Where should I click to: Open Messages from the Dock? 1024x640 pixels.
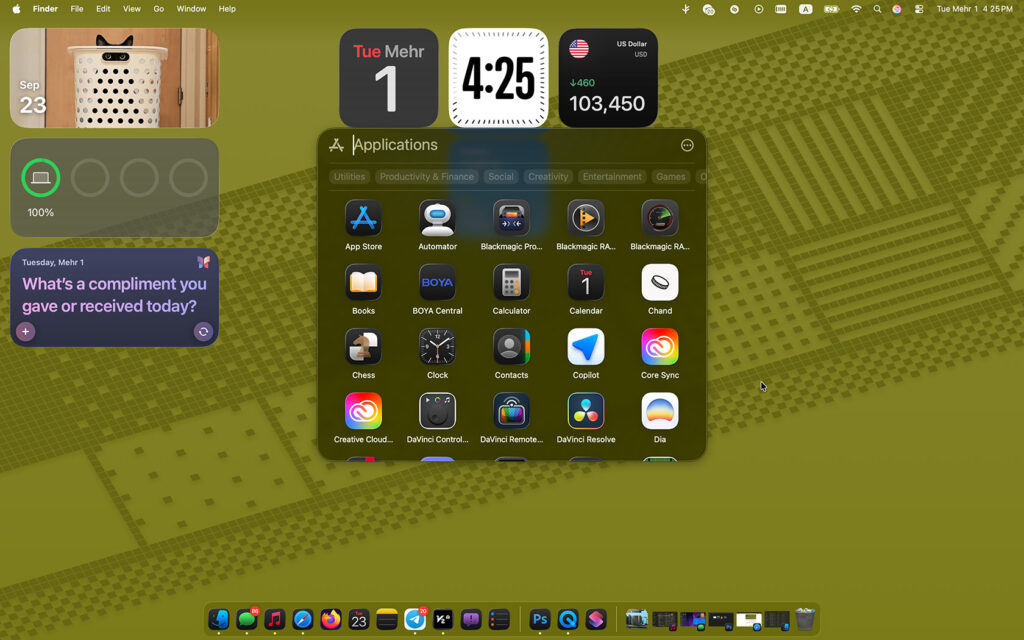pos(246,619)
